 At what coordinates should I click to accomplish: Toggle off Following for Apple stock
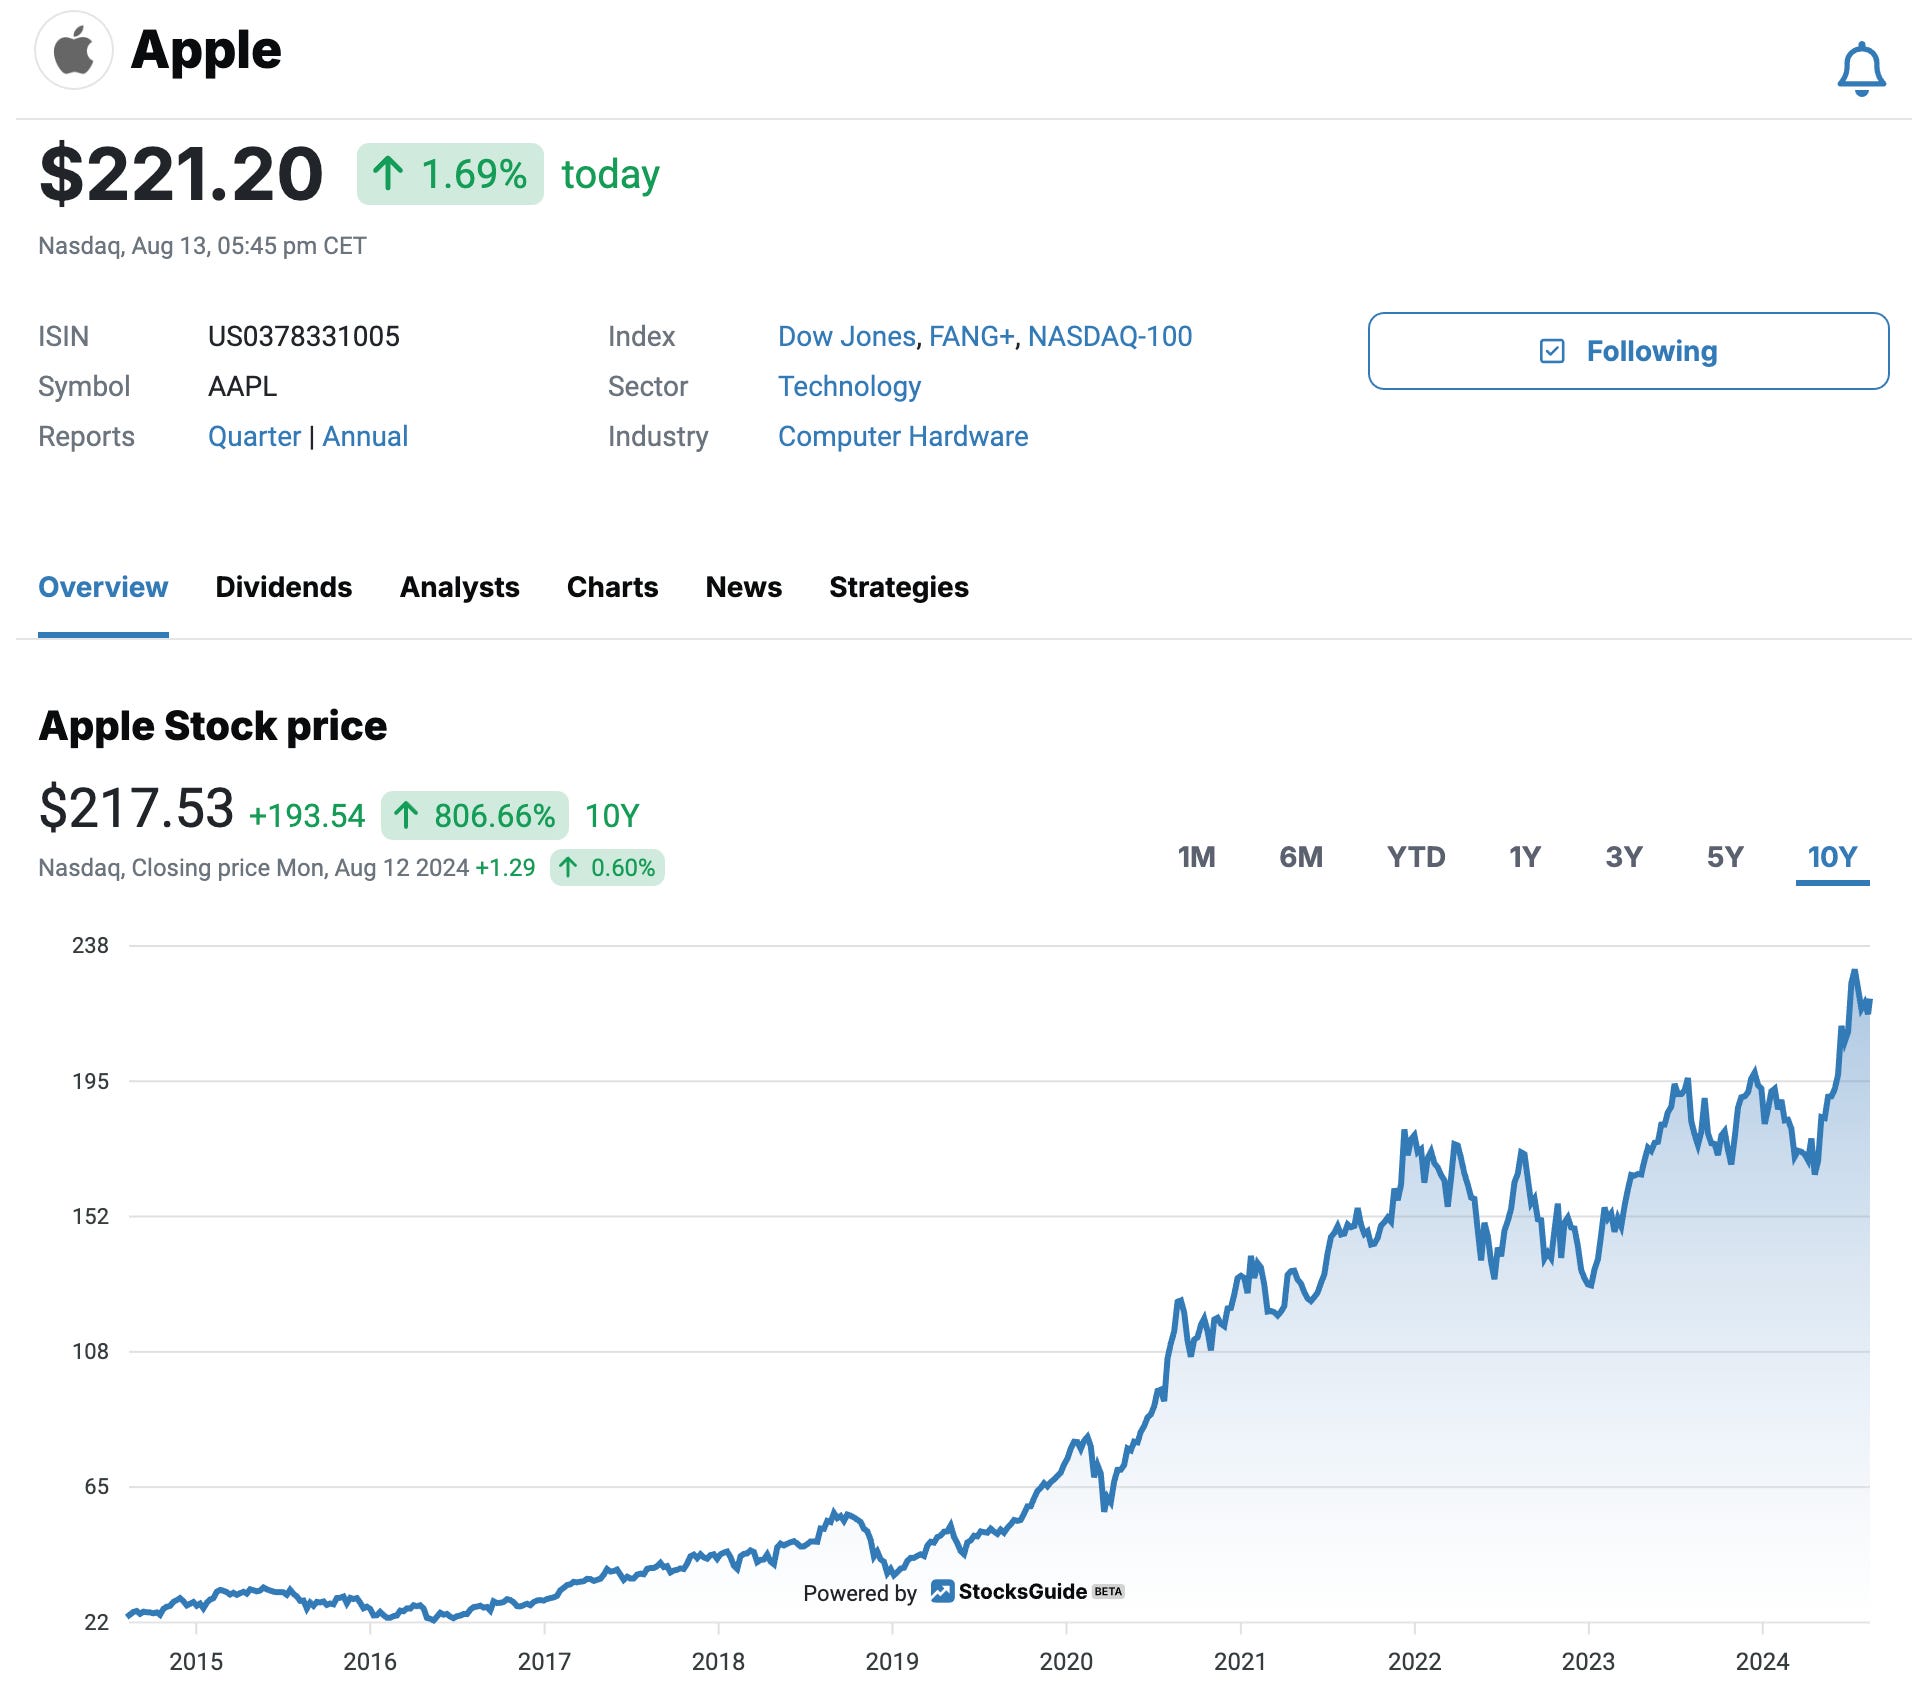tap(1629, 351)
